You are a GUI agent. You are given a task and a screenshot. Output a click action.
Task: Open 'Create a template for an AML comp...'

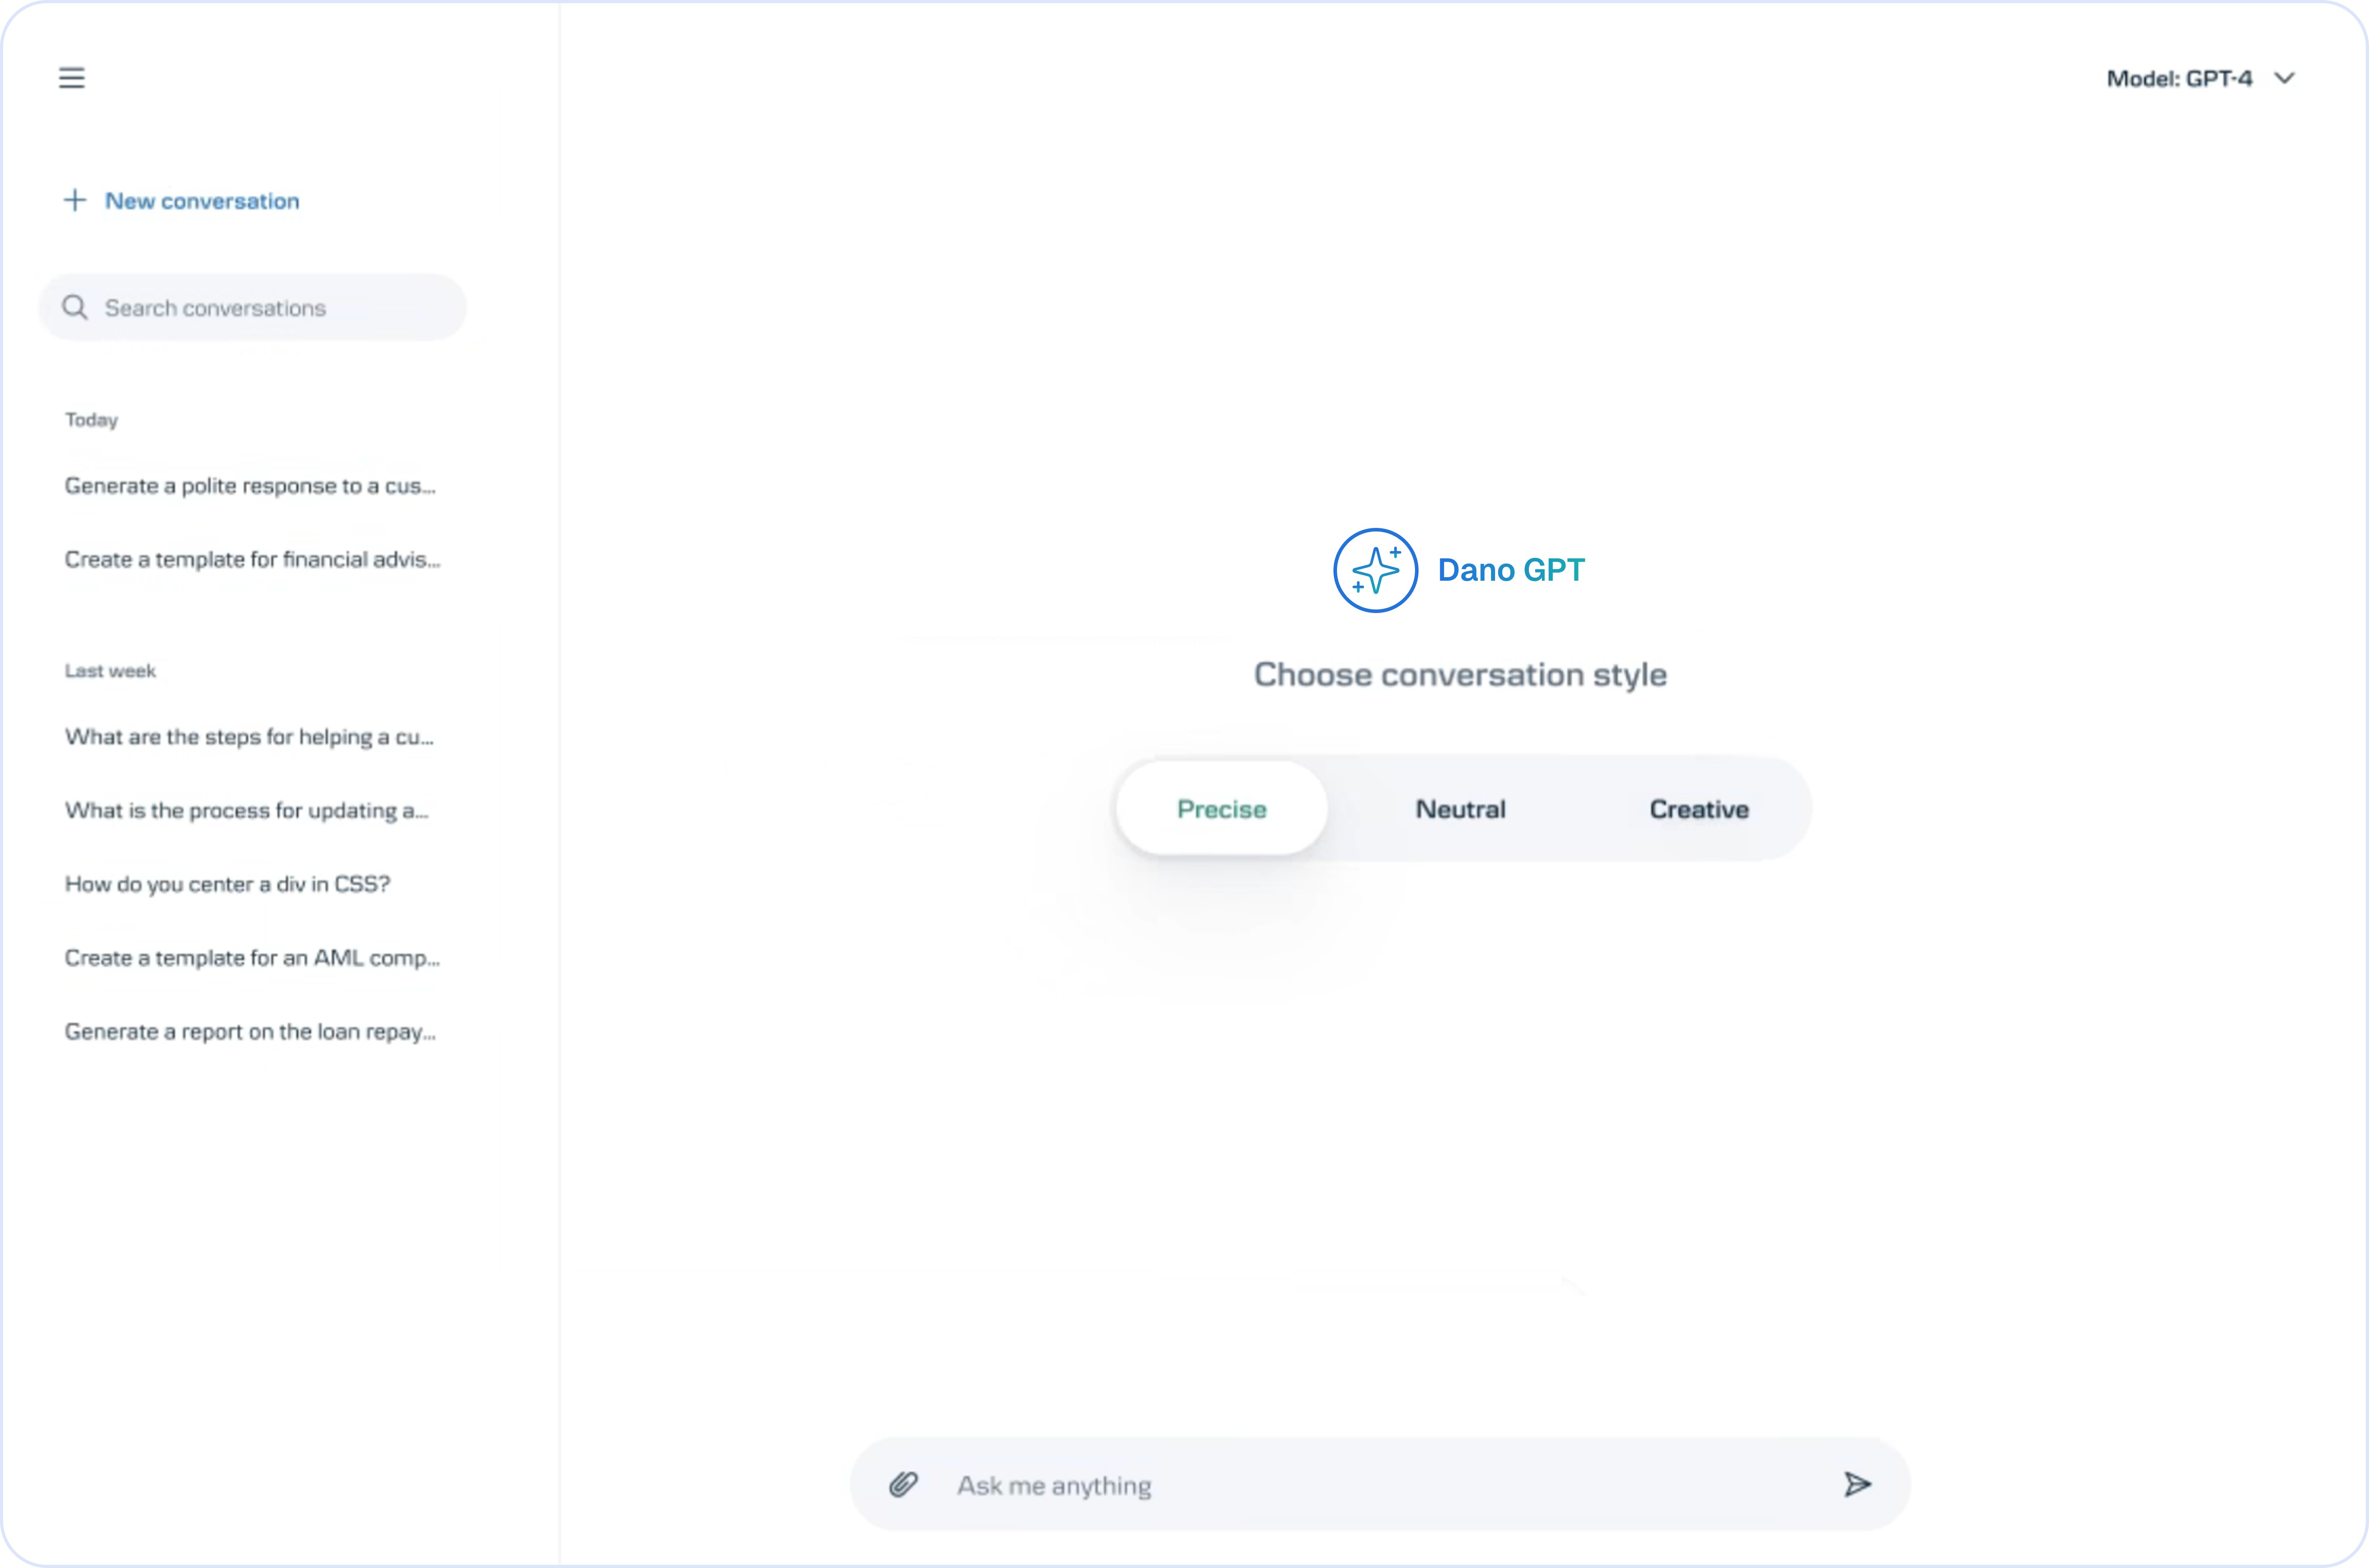pyautogui.click(x=252, y=958)
